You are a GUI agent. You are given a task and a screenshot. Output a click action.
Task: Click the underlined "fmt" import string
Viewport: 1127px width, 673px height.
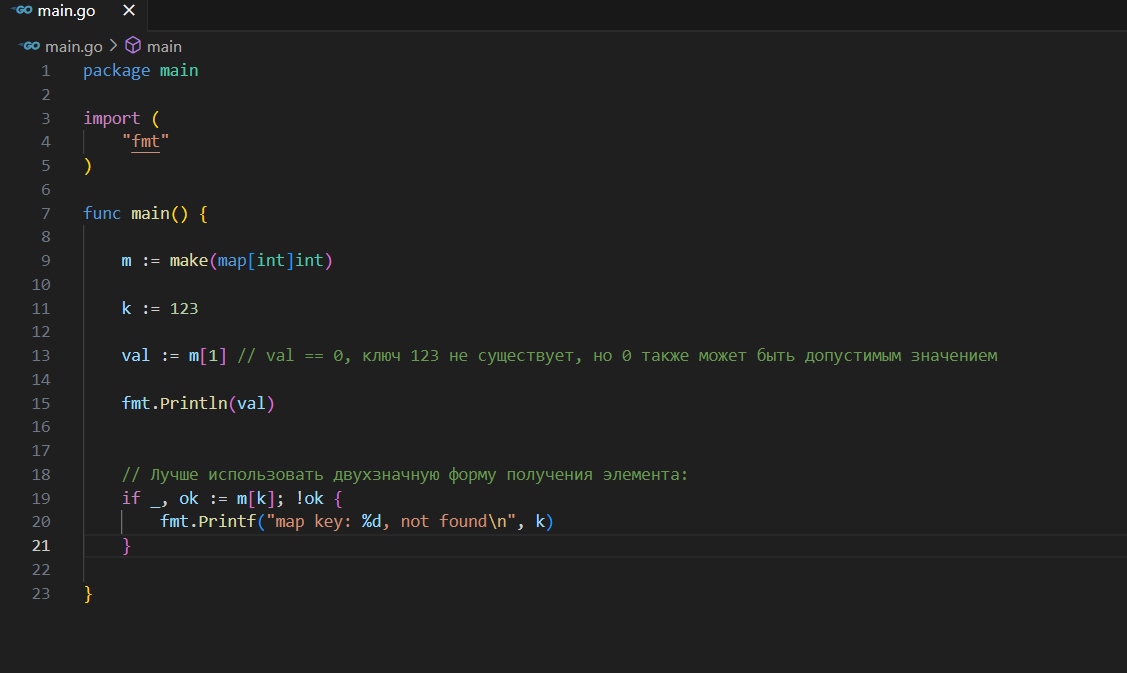[145, 142]
